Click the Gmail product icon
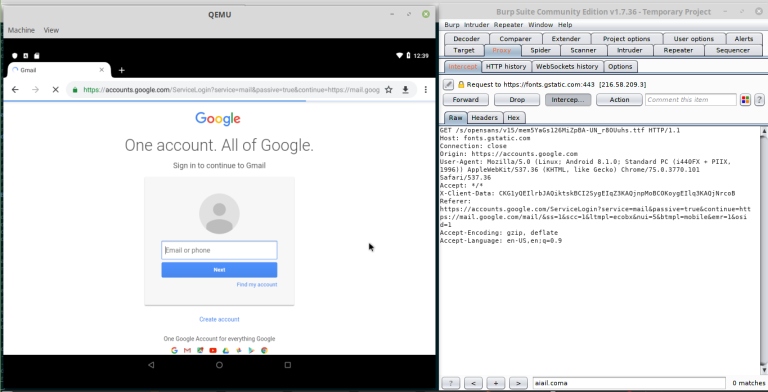The width and height of the screenshot is (768, 392). 187,350
